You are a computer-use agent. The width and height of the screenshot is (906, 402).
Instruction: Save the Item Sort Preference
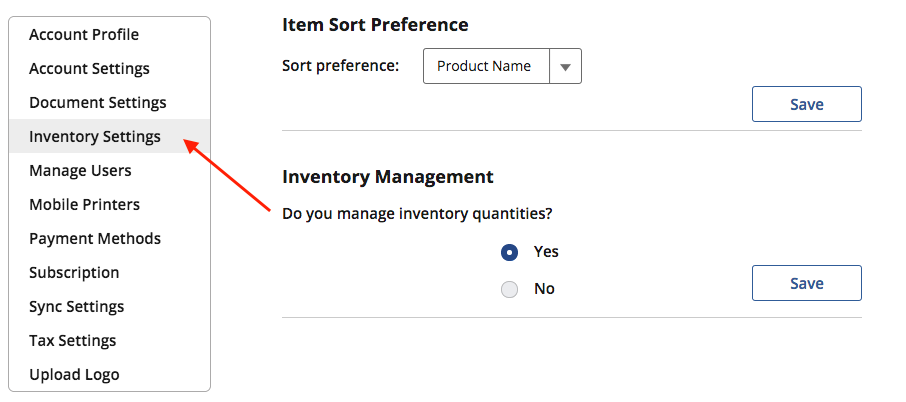(x=806, y=104)
